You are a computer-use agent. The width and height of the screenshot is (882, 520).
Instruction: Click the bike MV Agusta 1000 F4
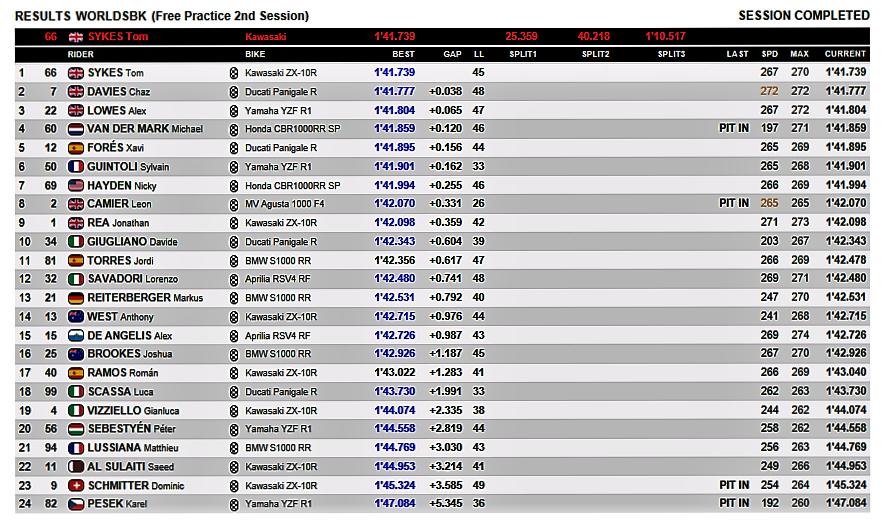tap(285, 204)
